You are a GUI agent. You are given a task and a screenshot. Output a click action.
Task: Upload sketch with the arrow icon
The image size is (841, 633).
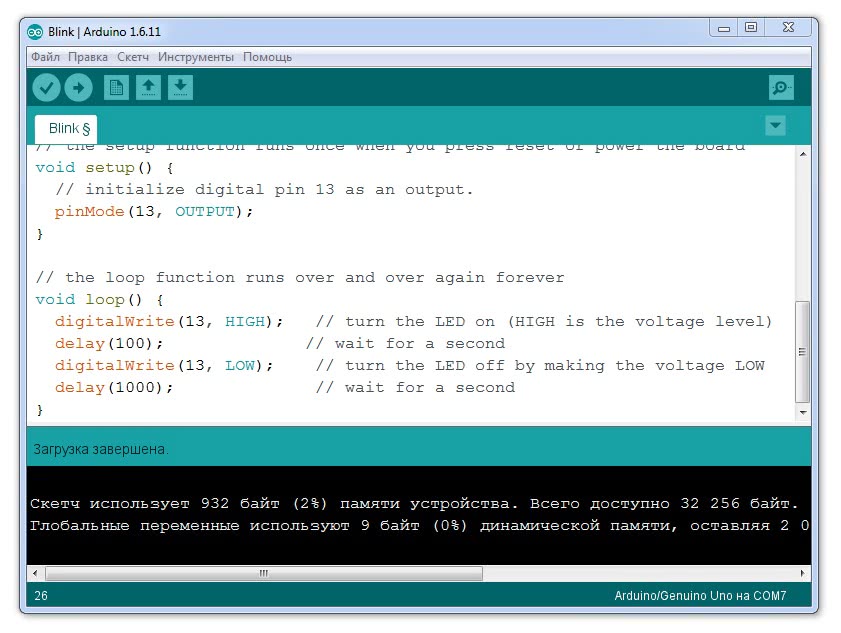click(78, 88)
